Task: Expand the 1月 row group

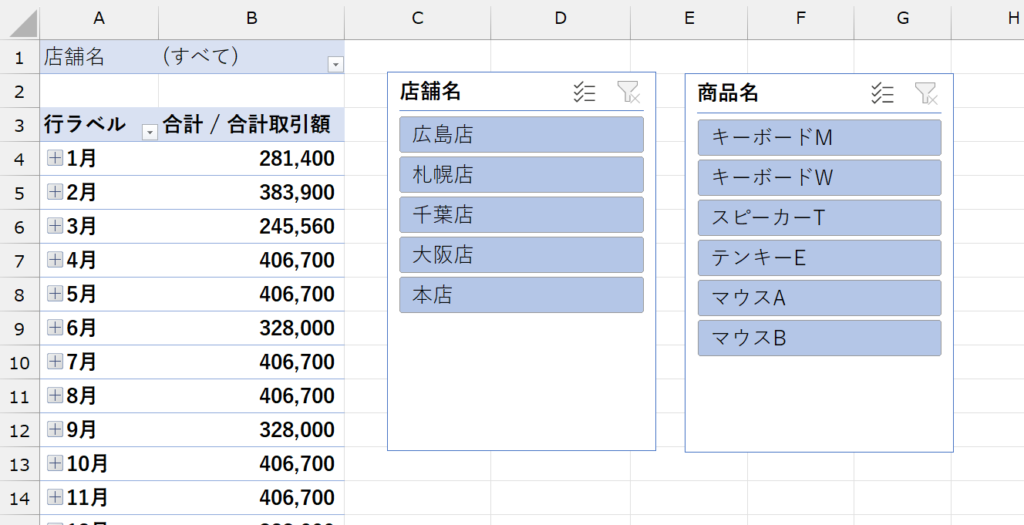Action: pyautogui.click(x=55, y=158)
